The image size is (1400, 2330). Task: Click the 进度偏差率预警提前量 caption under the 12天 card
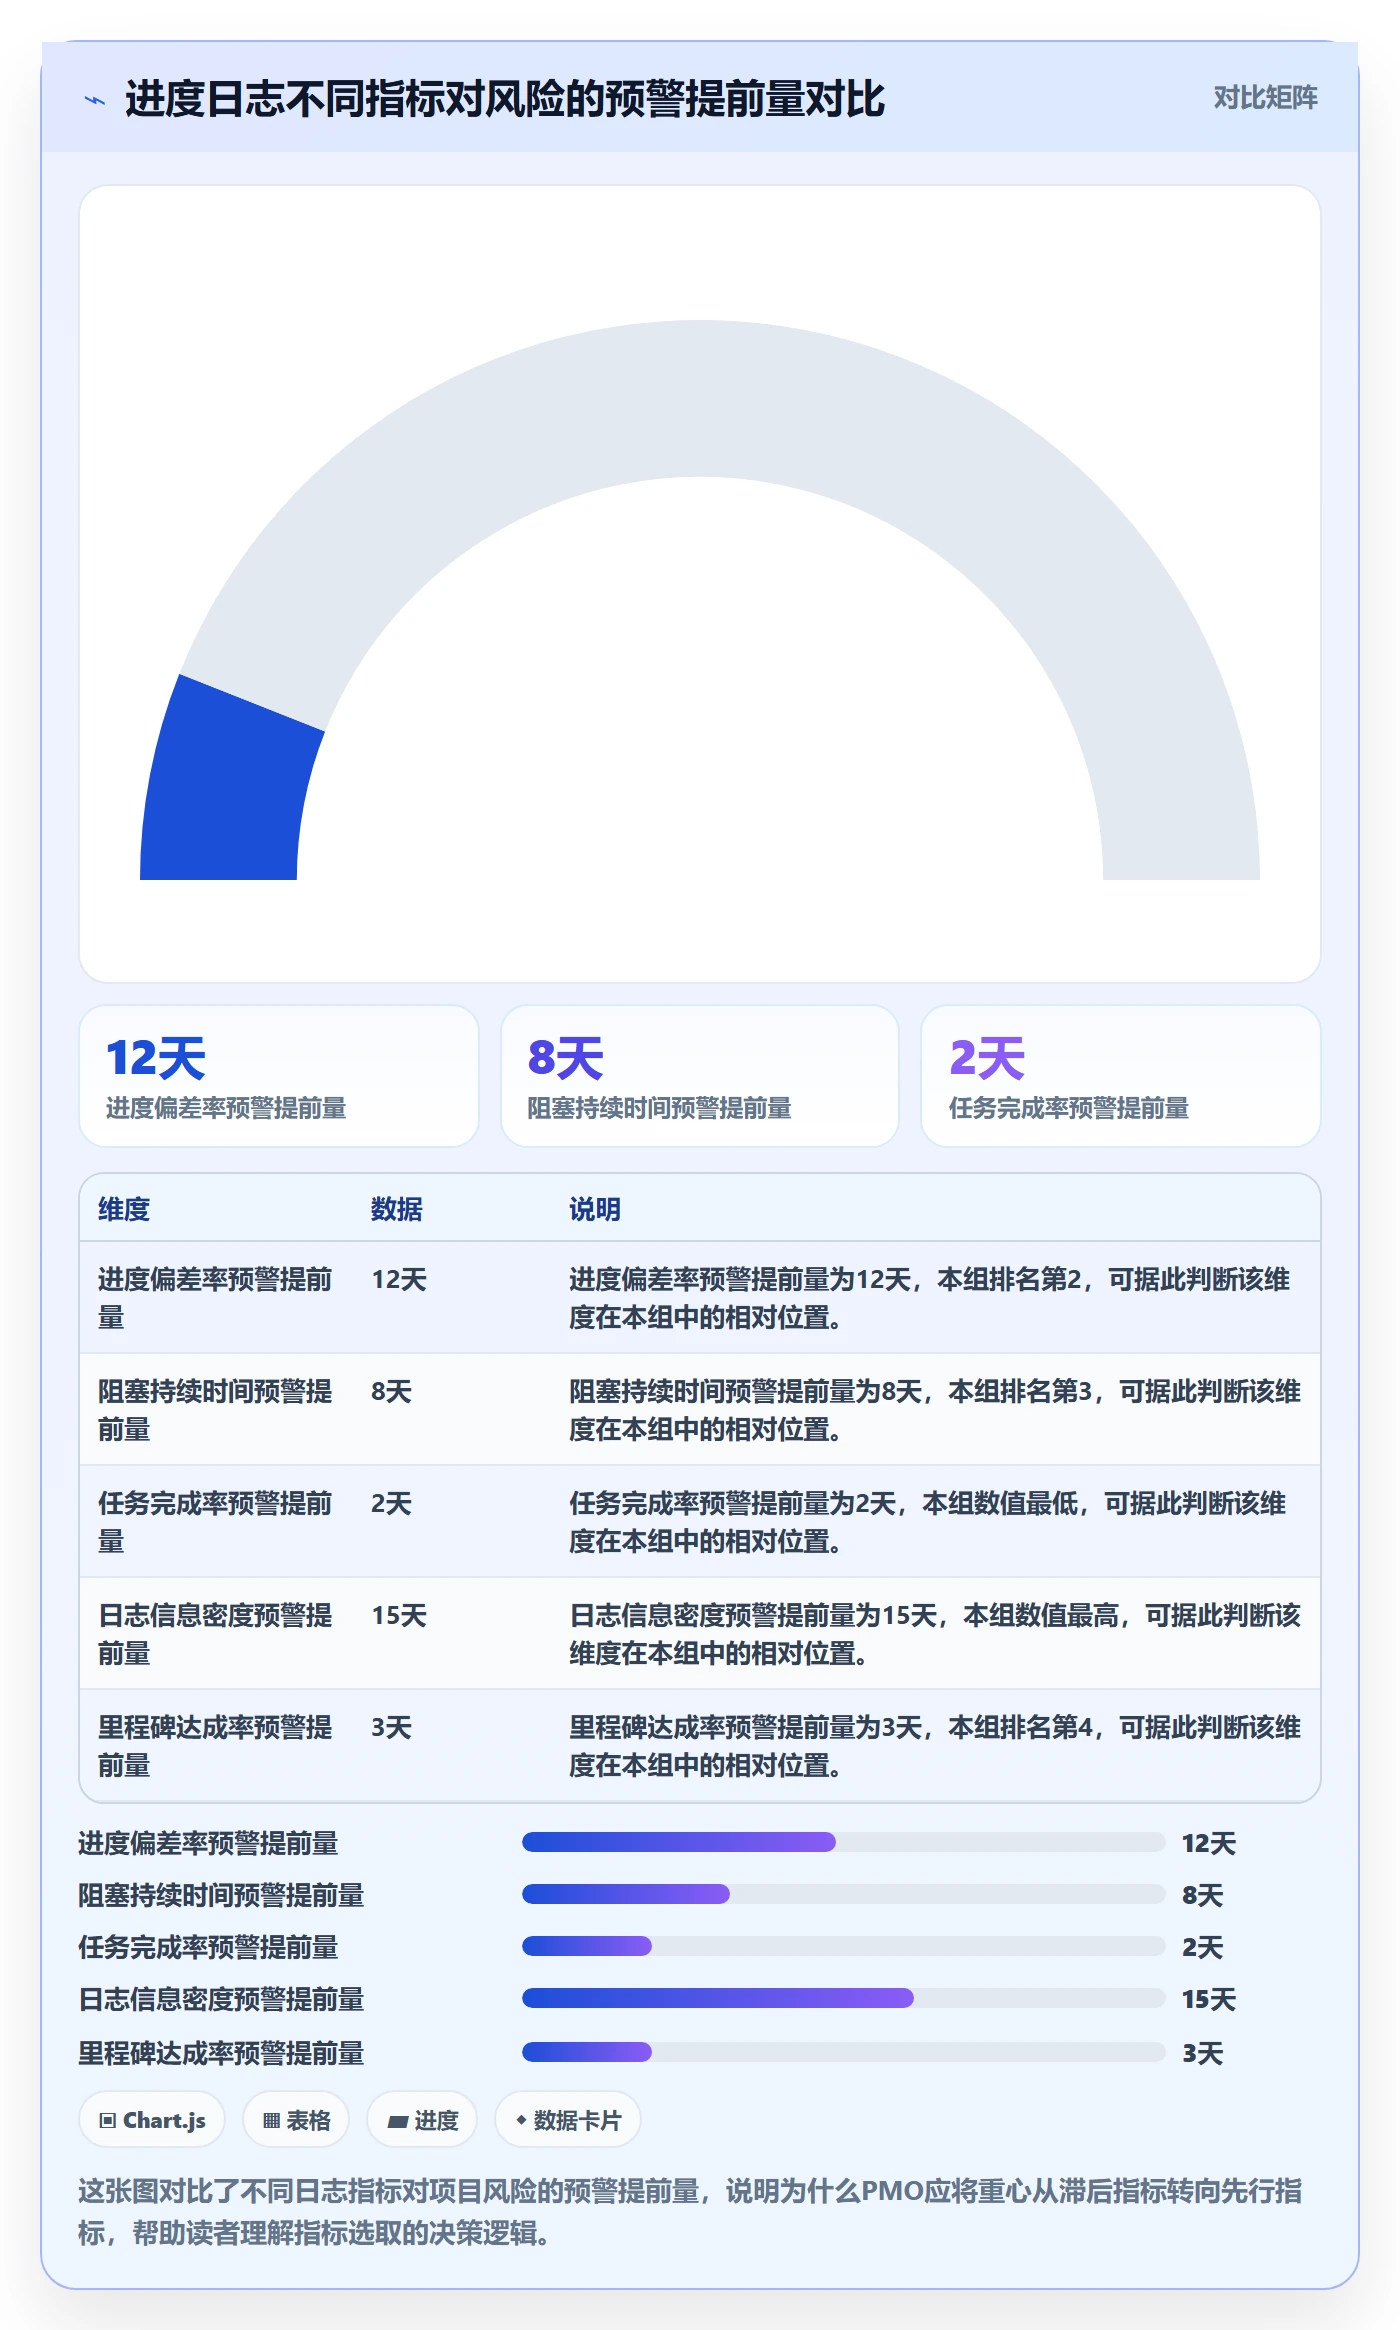click(x=226, y=1108)
